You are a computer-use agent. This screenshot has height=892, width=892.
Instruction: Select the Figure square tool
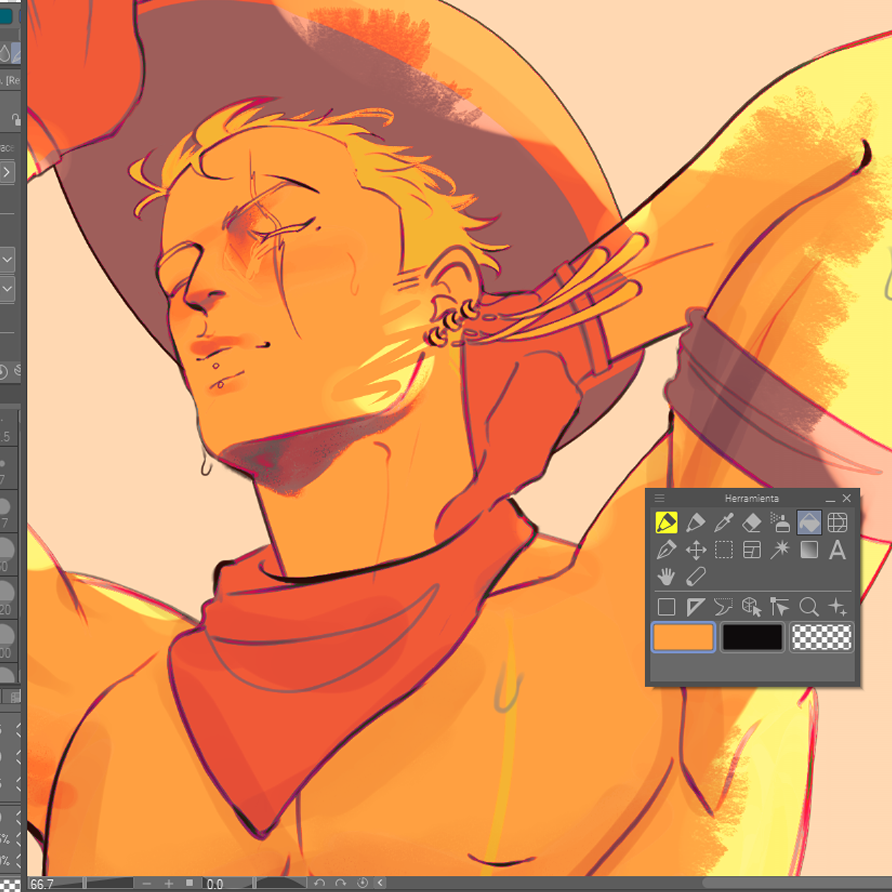pyautogui.click(x=666, y=607)
